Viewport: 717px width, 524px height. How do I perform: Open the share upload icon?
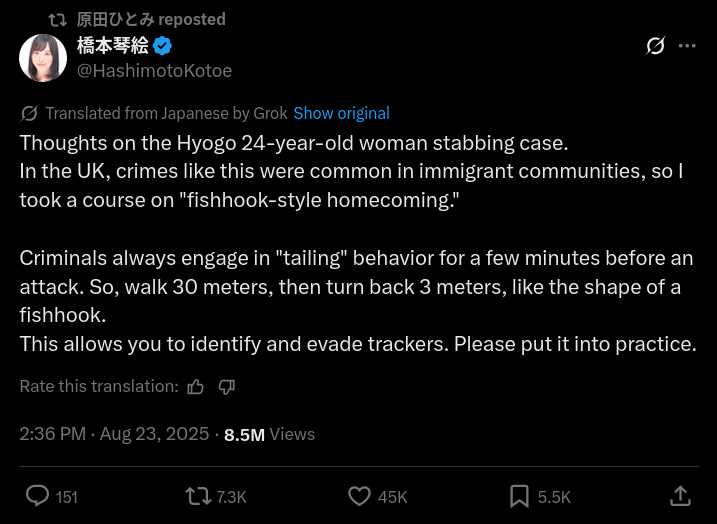tap(680, 496)
